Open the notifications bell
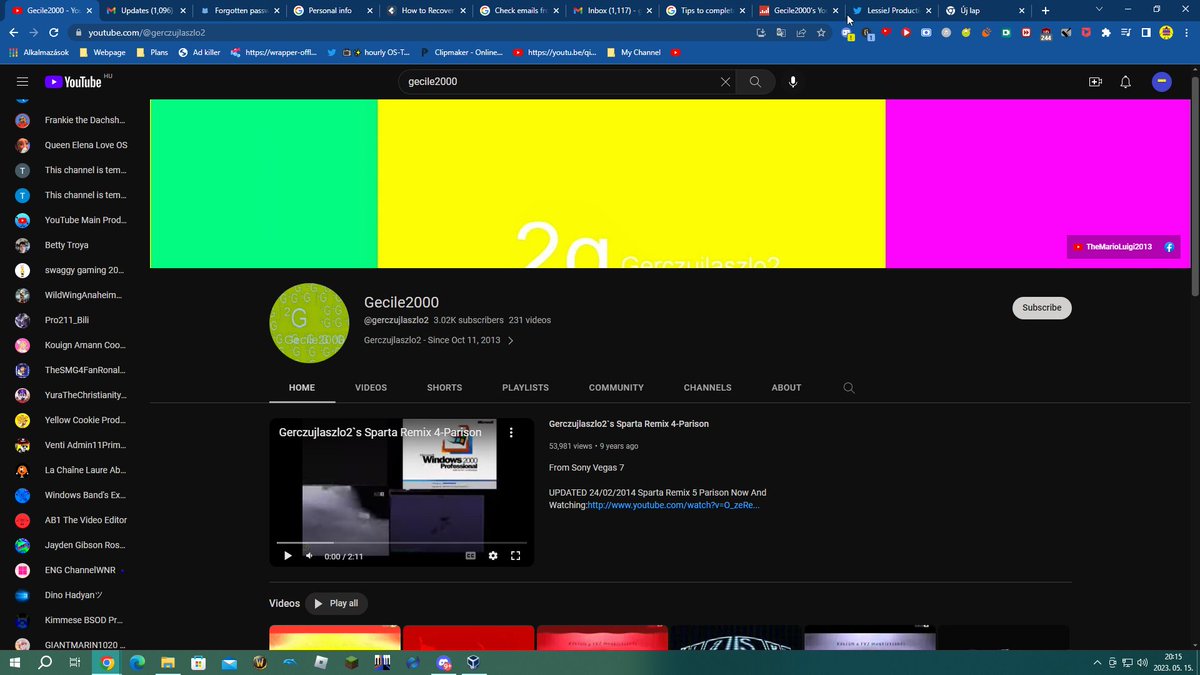The width and height of the screenshot is (1200, 675). (x=1125, y=82)
